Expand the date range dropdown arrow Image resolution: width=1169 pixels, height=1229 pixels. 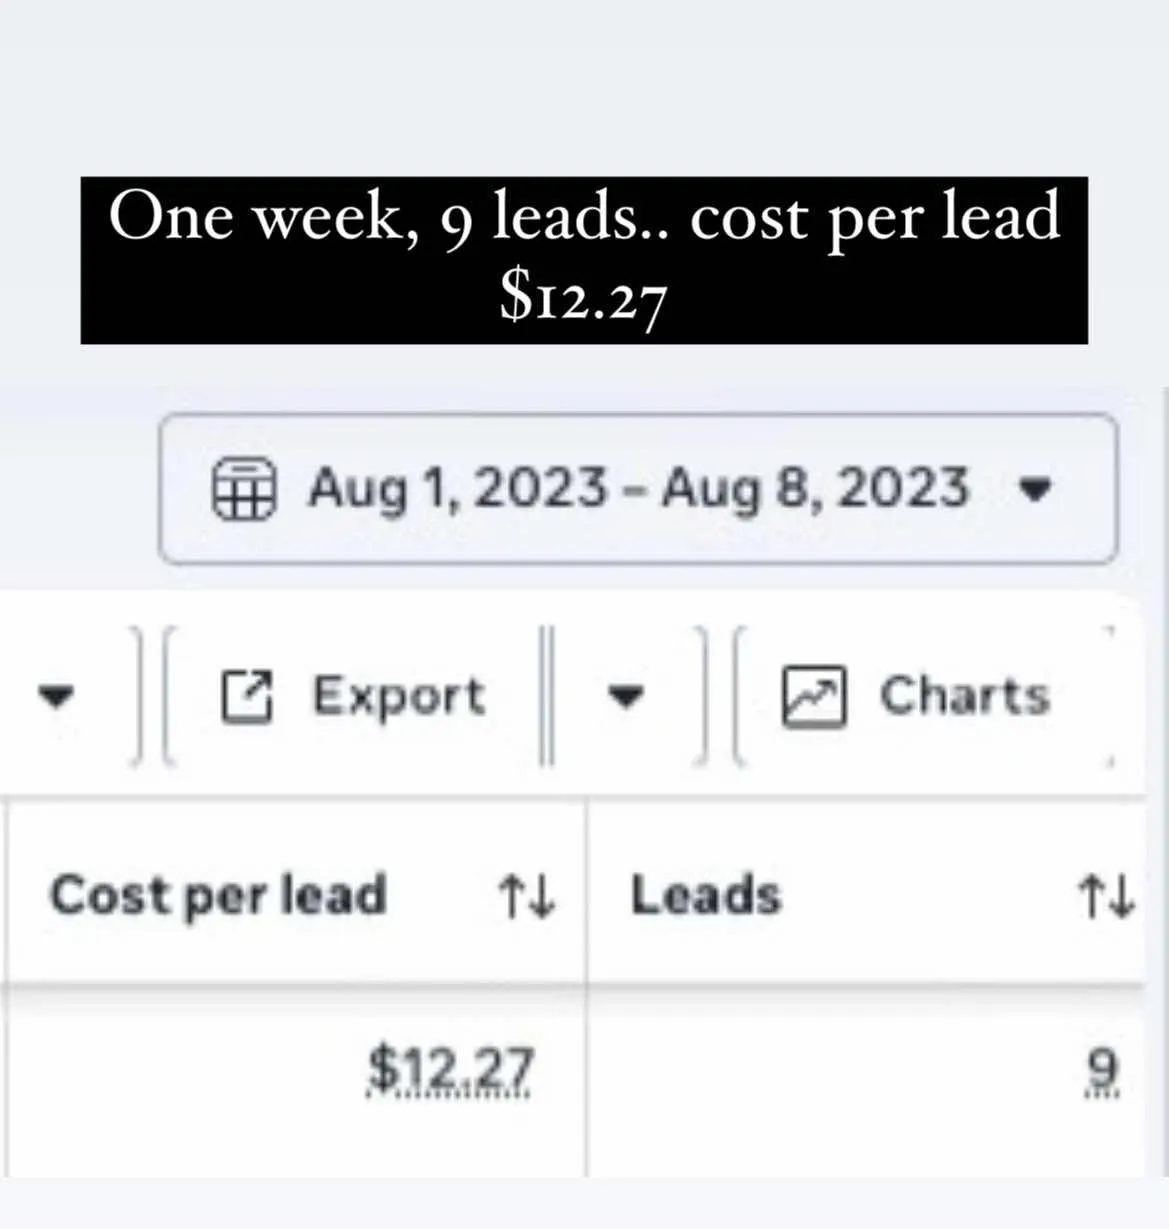1034,489
